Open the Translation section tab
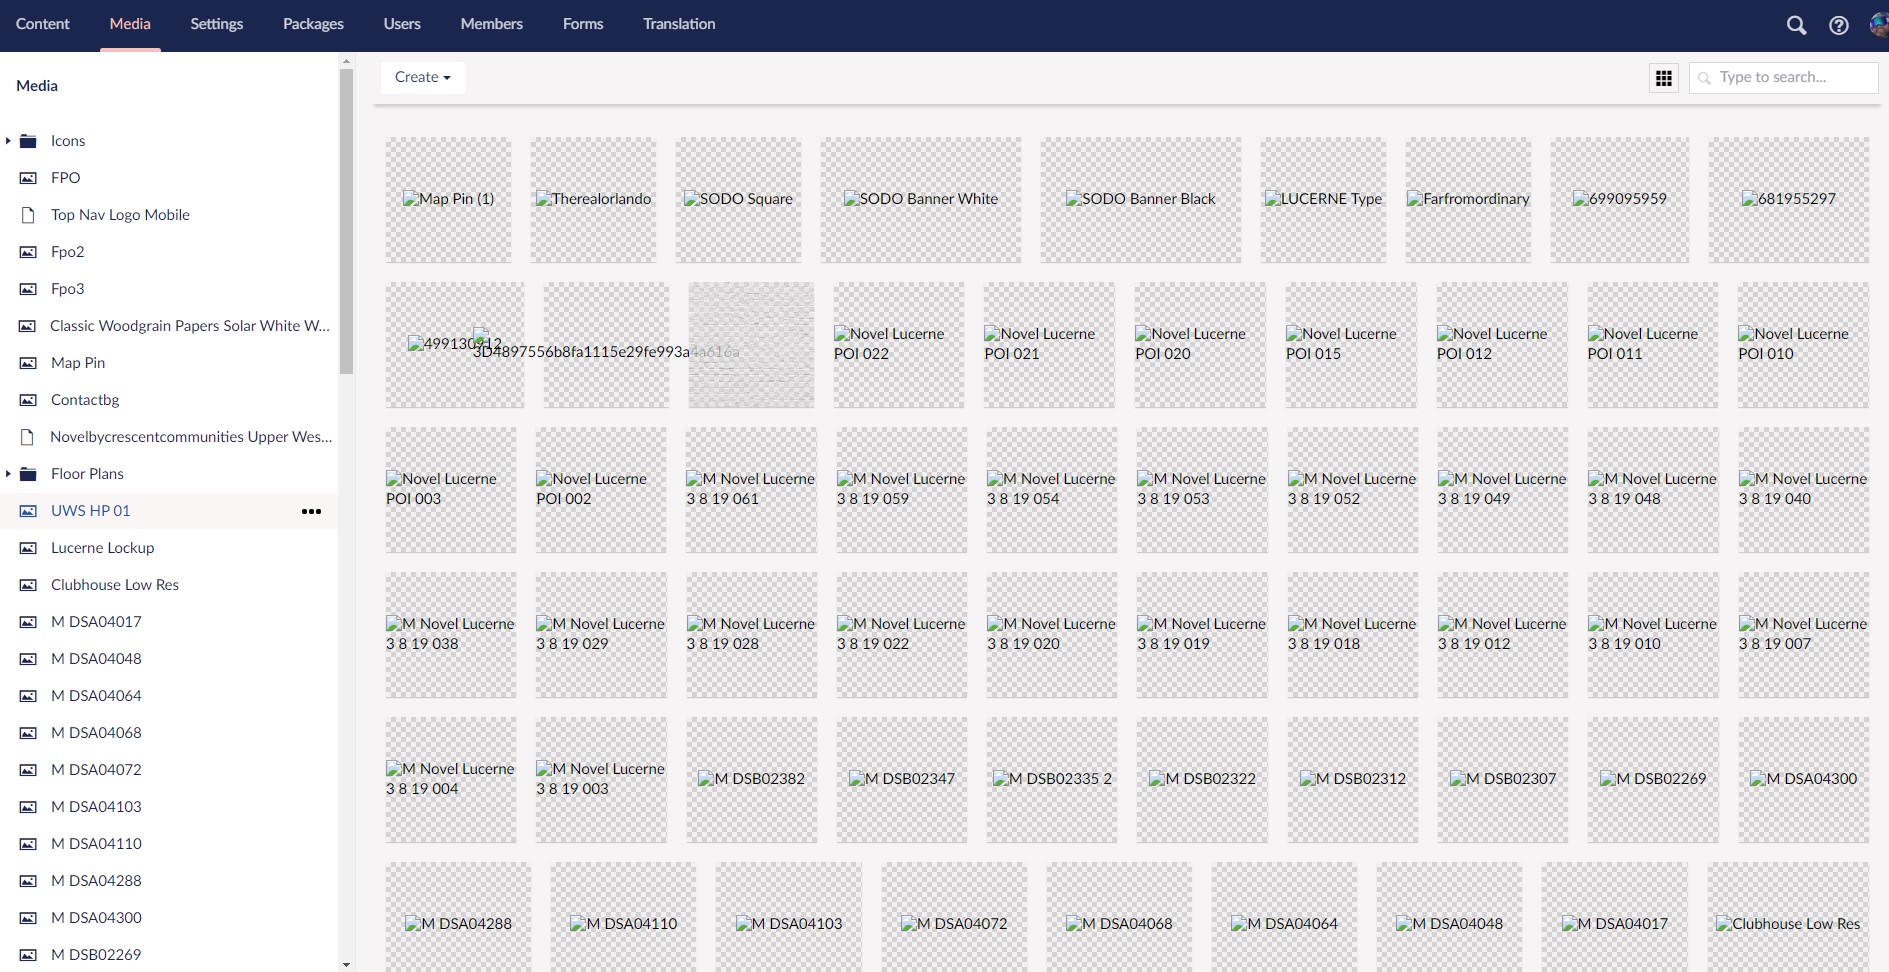Screen dimensions: 1889x972 click(x=679, y=24)
